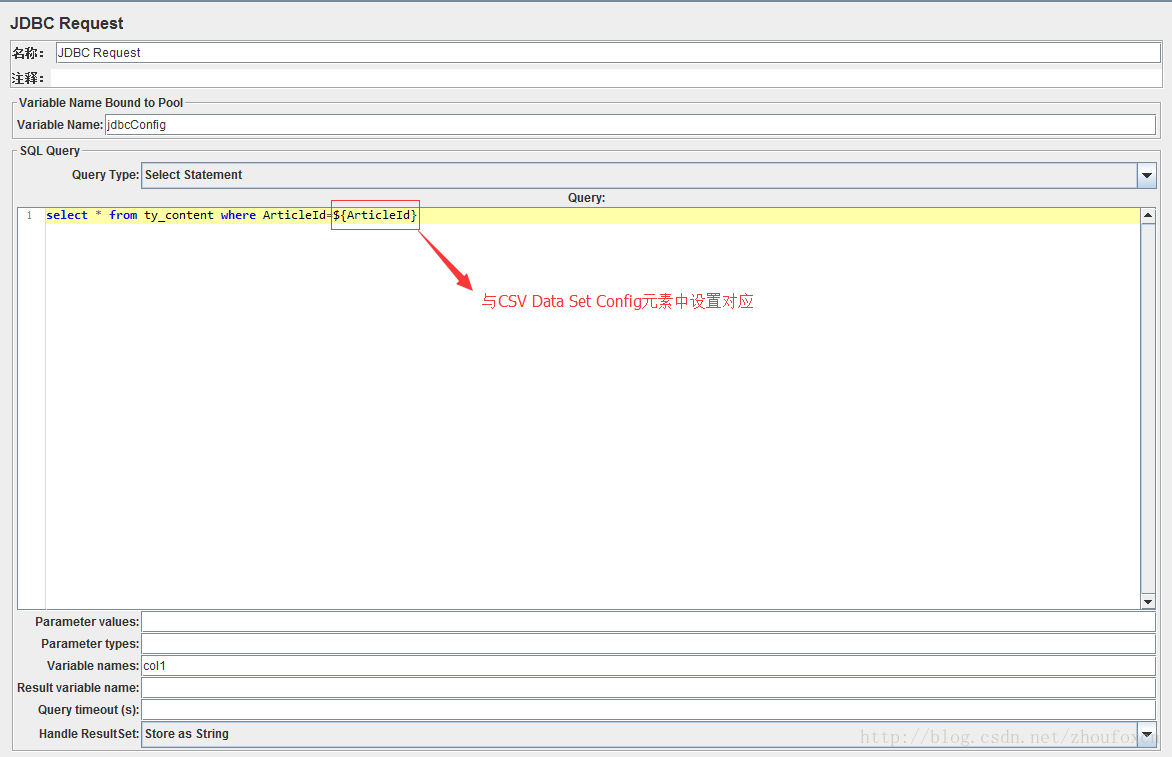Click the 'from' keyword in the query
Viewport: 1172px width, 757px height.
(123, 215)
